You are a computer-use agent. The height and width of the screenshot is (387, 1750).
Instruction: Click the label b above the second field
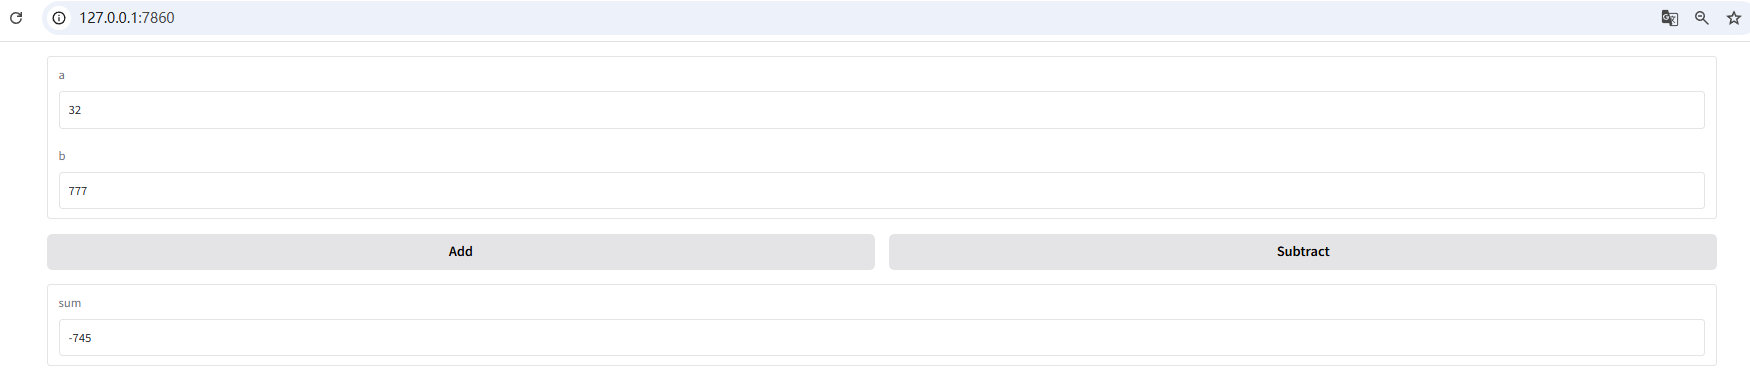(x=62, y=155)
